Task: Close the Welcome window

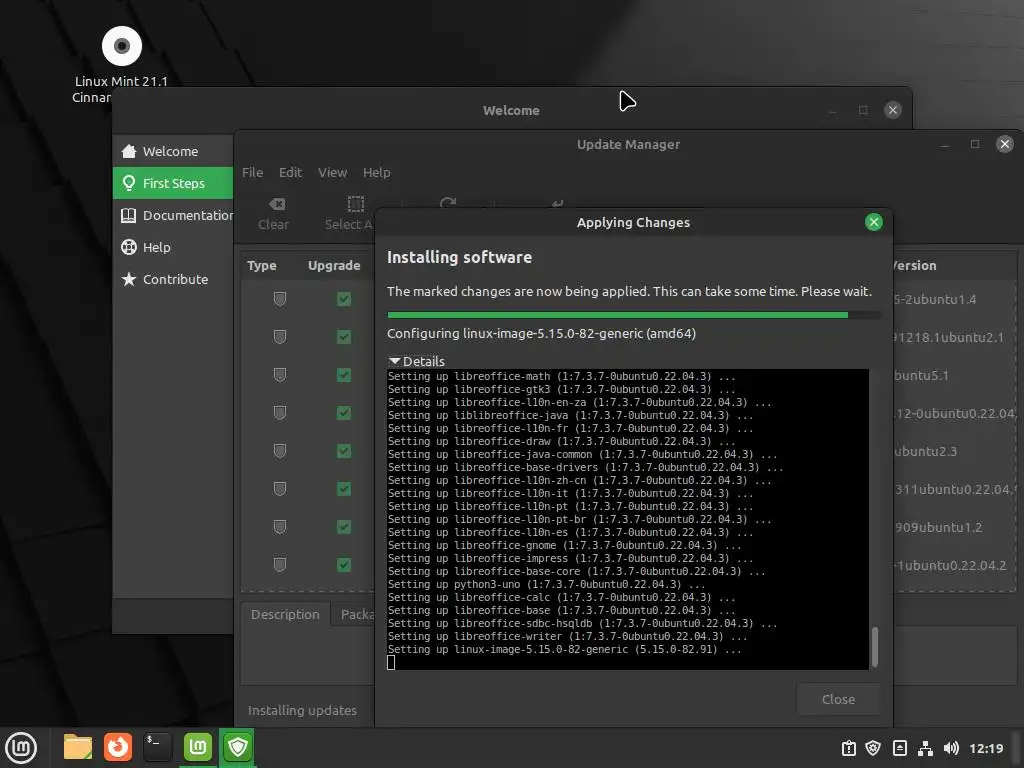Action: tap(893, 110)
